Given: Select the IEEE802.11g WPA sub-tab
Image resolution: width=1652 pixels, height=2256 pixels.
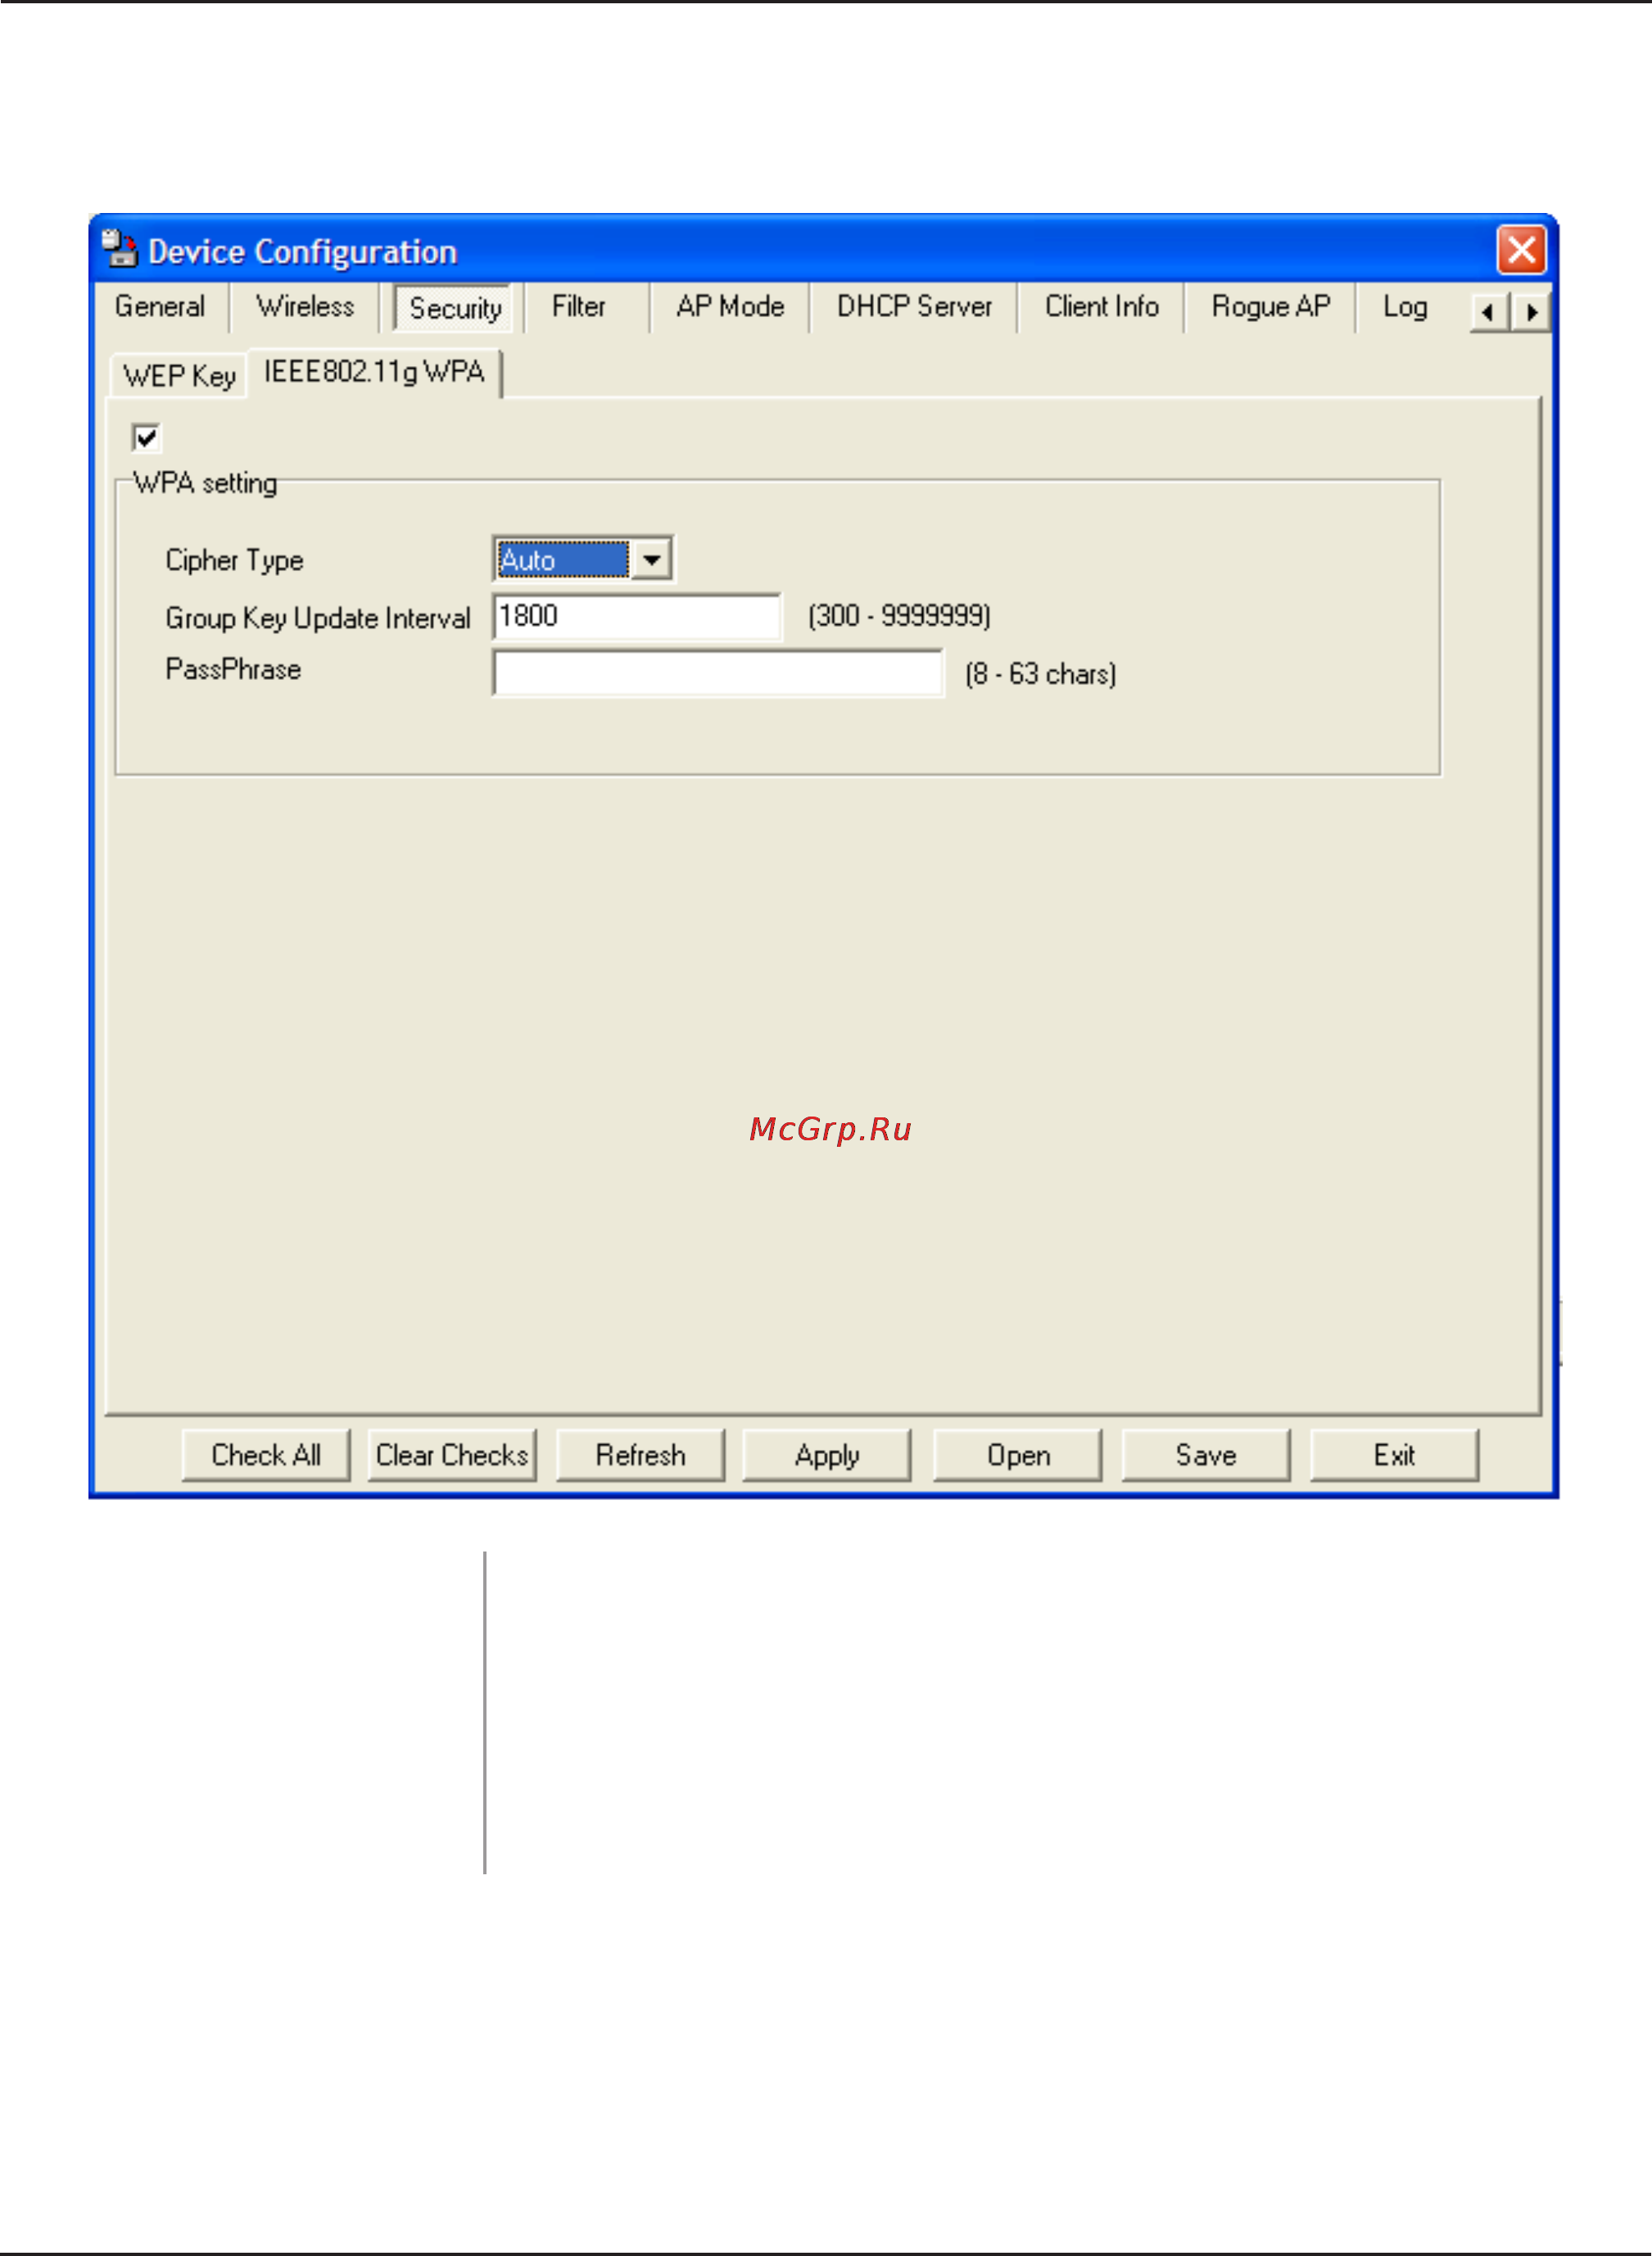Looking at the screenshot, I should [374, 372].
